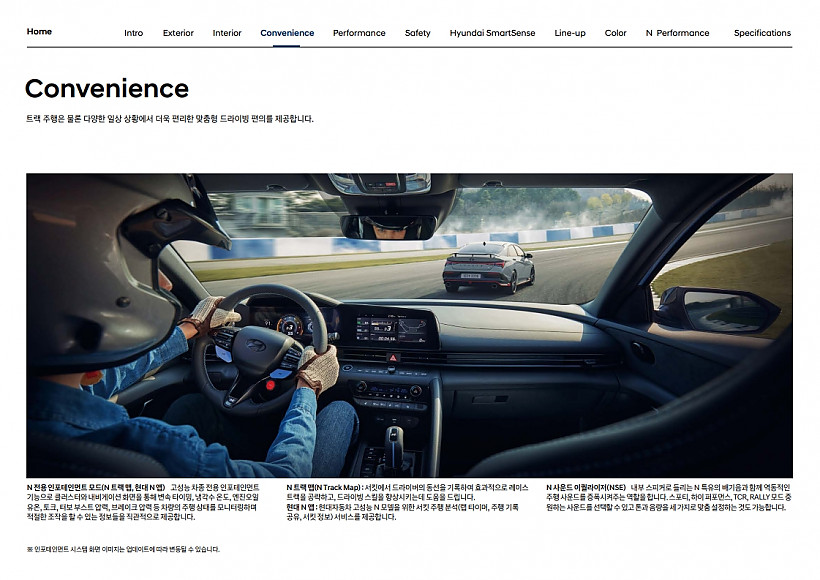Image resolution: width=820 pixels, height=580 pixels.
Task: Switch to the Safety tab
Action: tap(417, 33)
